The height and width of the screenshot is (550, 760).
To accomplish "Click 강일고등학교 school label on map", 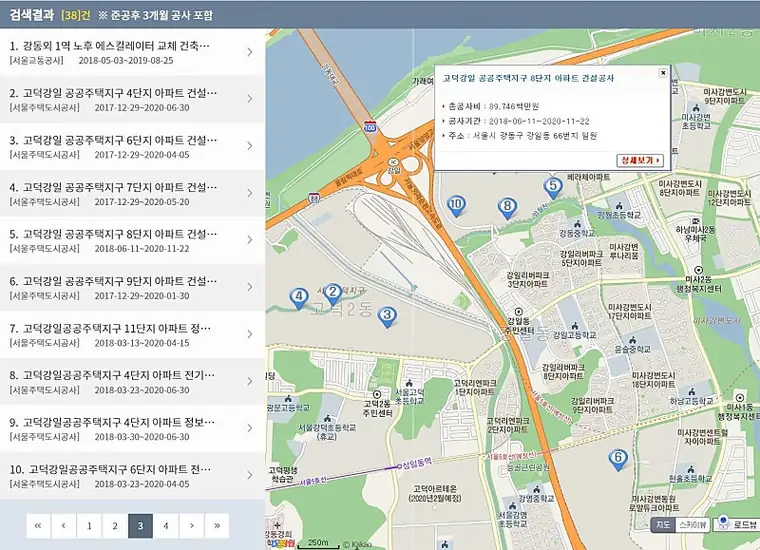I will 574,335.
